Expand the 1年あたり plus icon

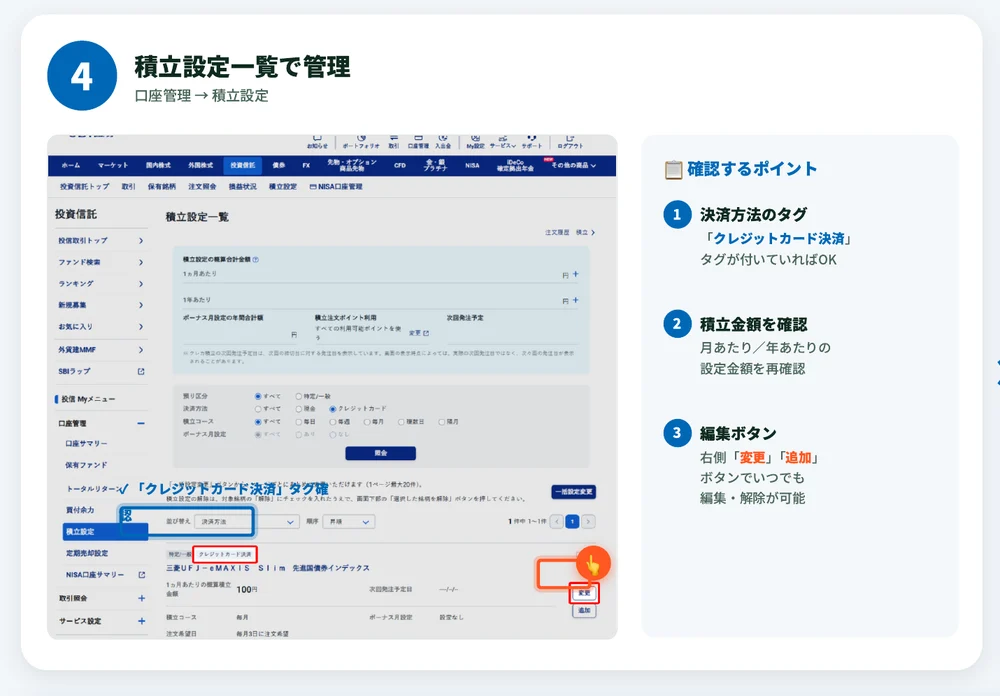[575, 300]
